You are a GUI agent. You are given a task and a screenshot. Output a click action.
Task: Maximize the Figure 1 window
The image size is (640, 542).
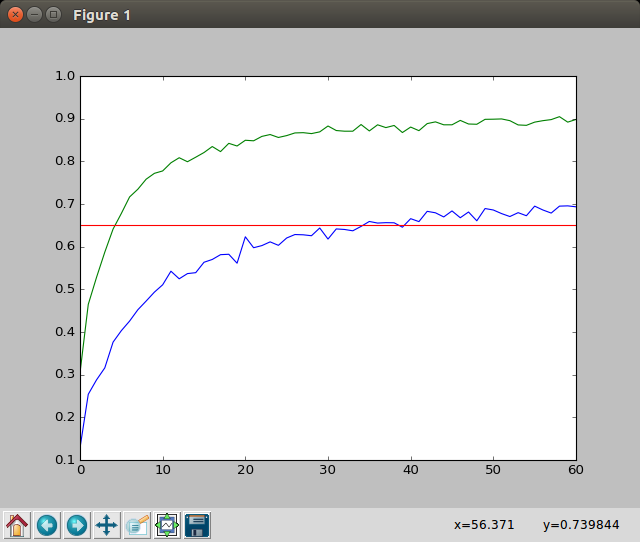(x=53, y=15)
